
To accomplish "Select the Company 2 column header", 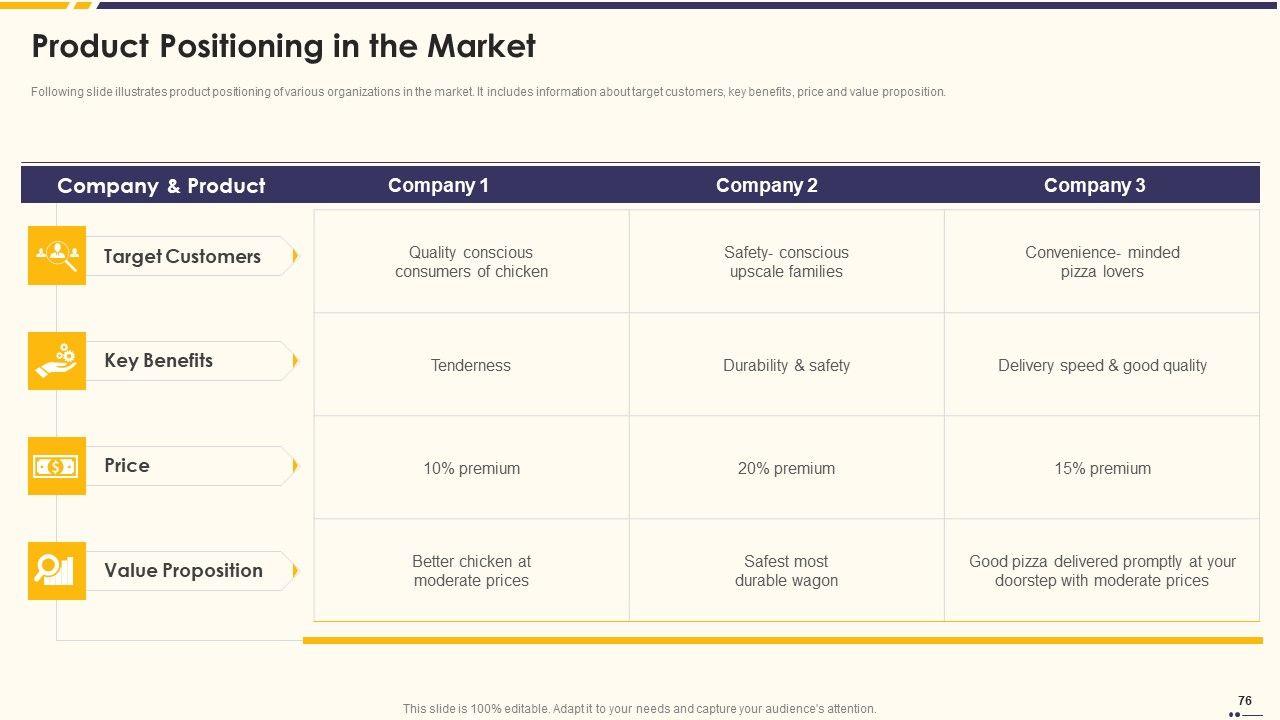I will click(766, 186).
